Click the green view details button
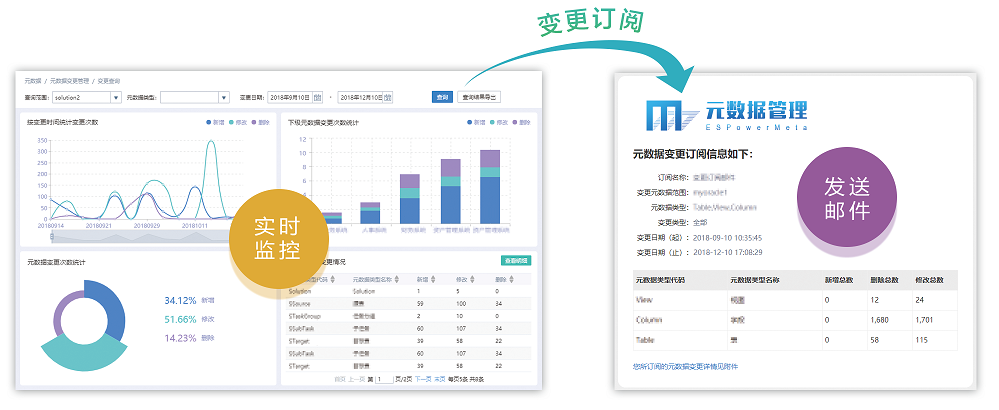This screenshot has width=999, height=410. [515, 260]
